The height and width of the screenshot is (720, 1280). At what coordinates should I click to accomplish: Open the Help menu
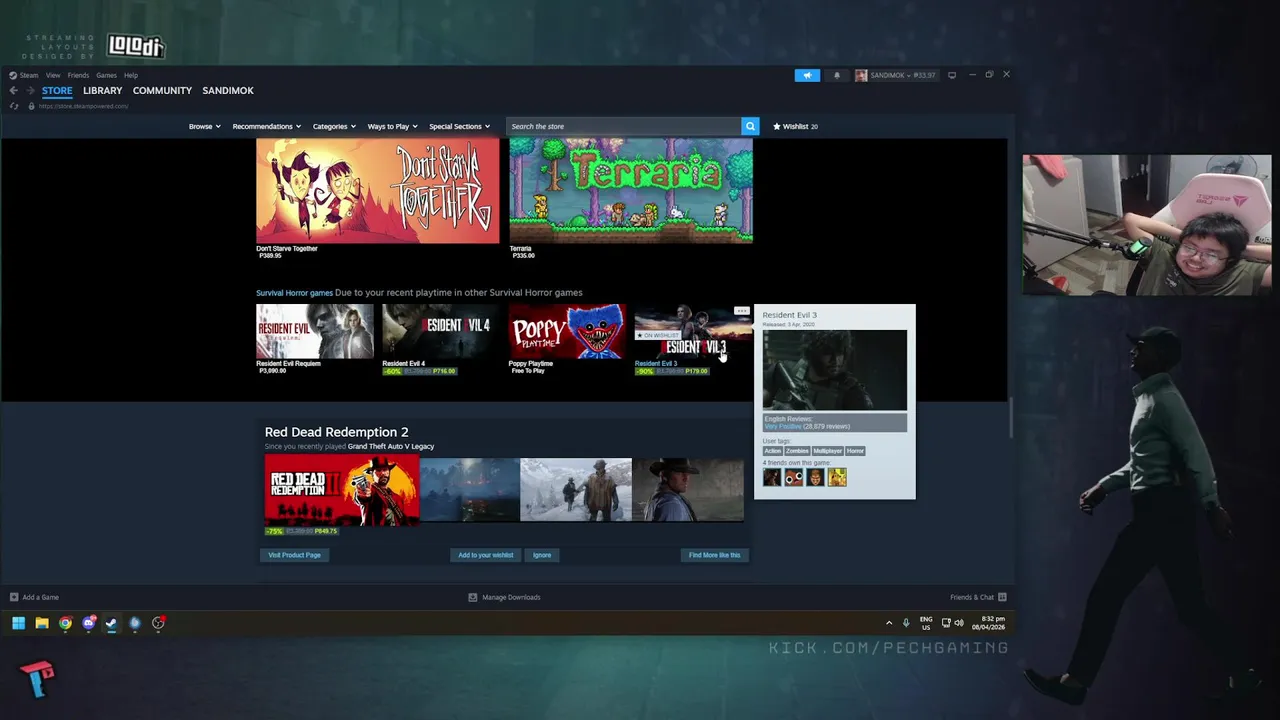tap(131, 75)
